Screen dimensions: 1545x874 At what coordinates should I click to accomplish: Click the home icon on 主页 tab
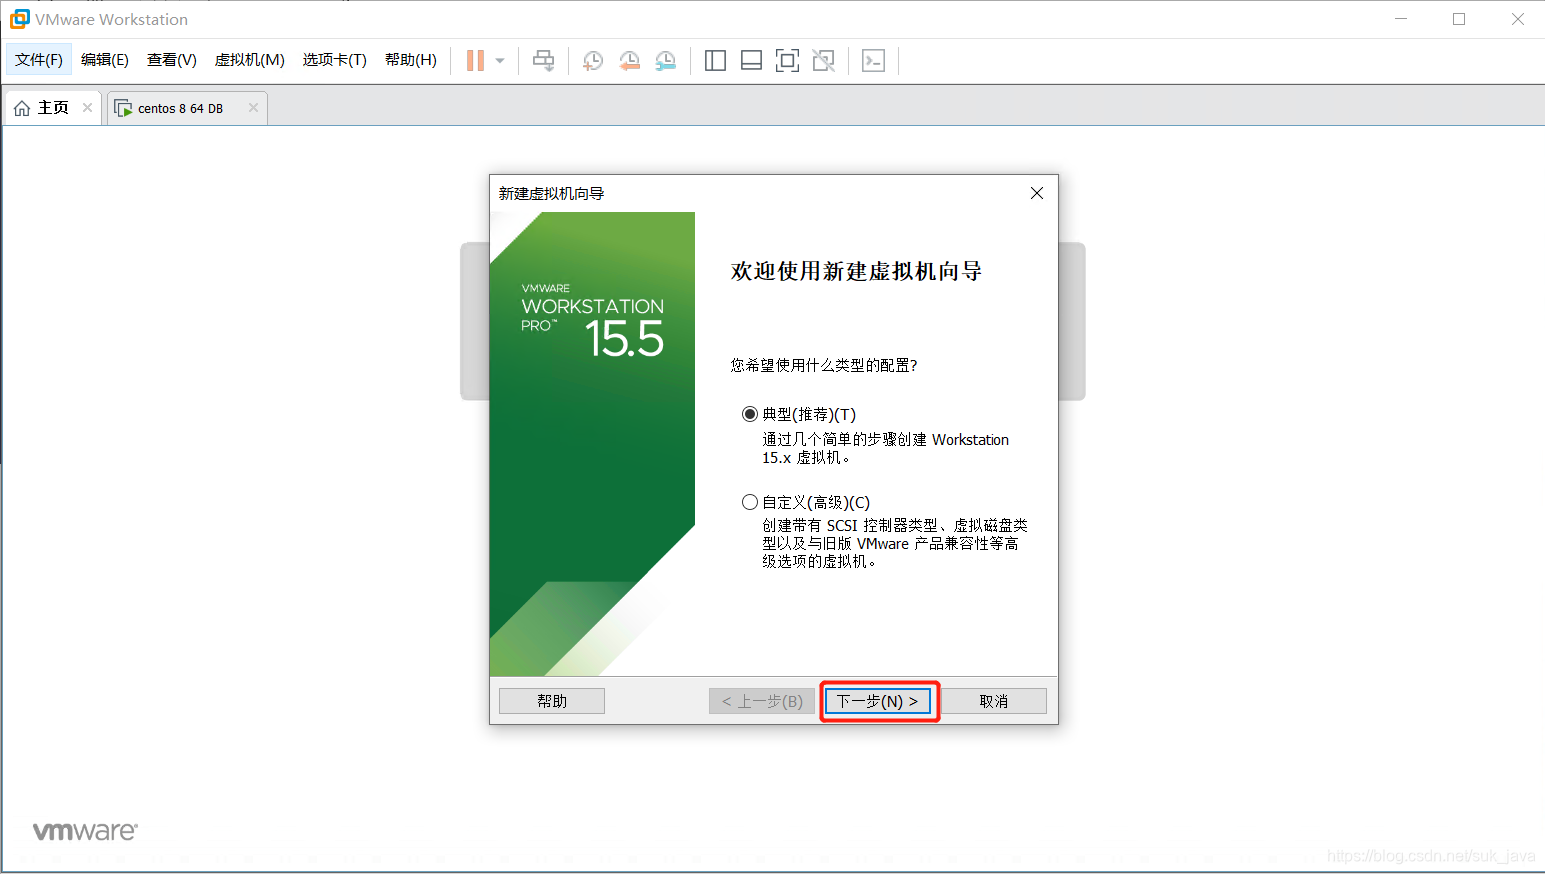(22, 108)
